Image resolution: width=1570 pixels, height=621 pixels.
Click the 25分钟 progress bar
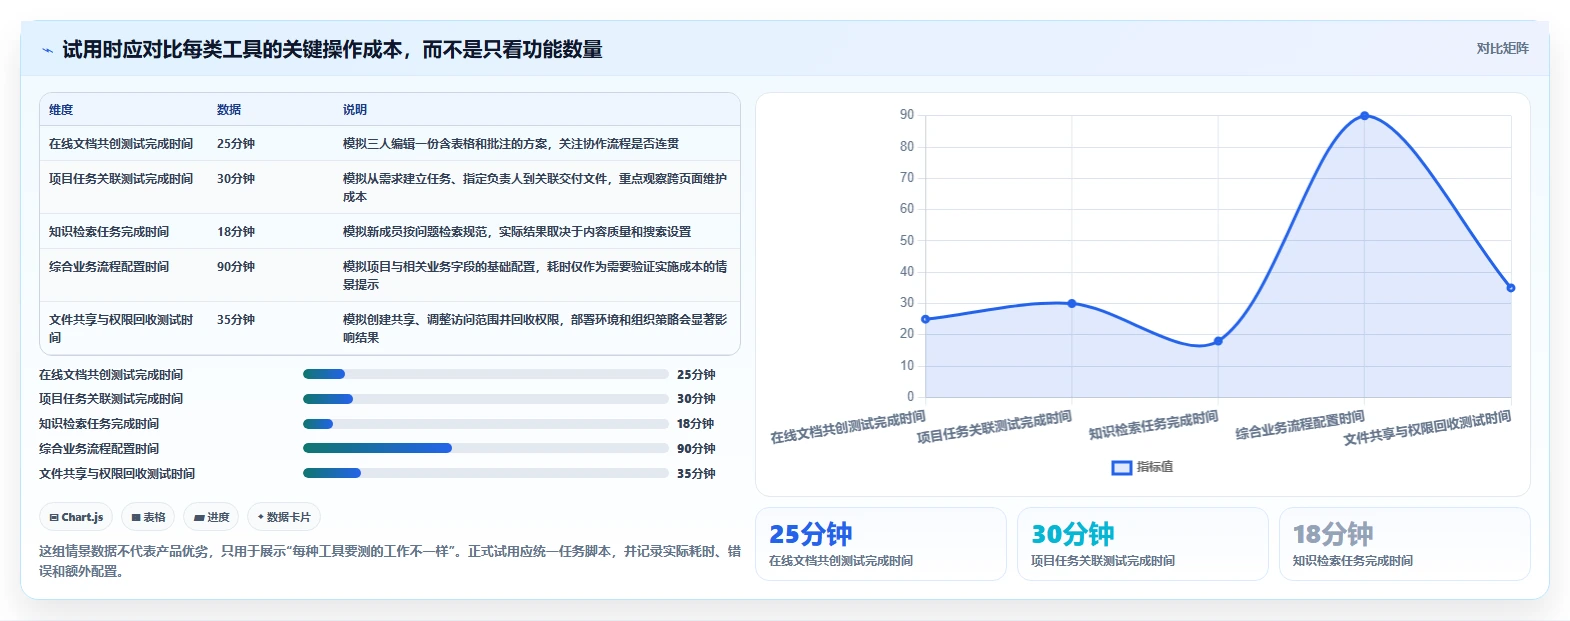point(486,374)
